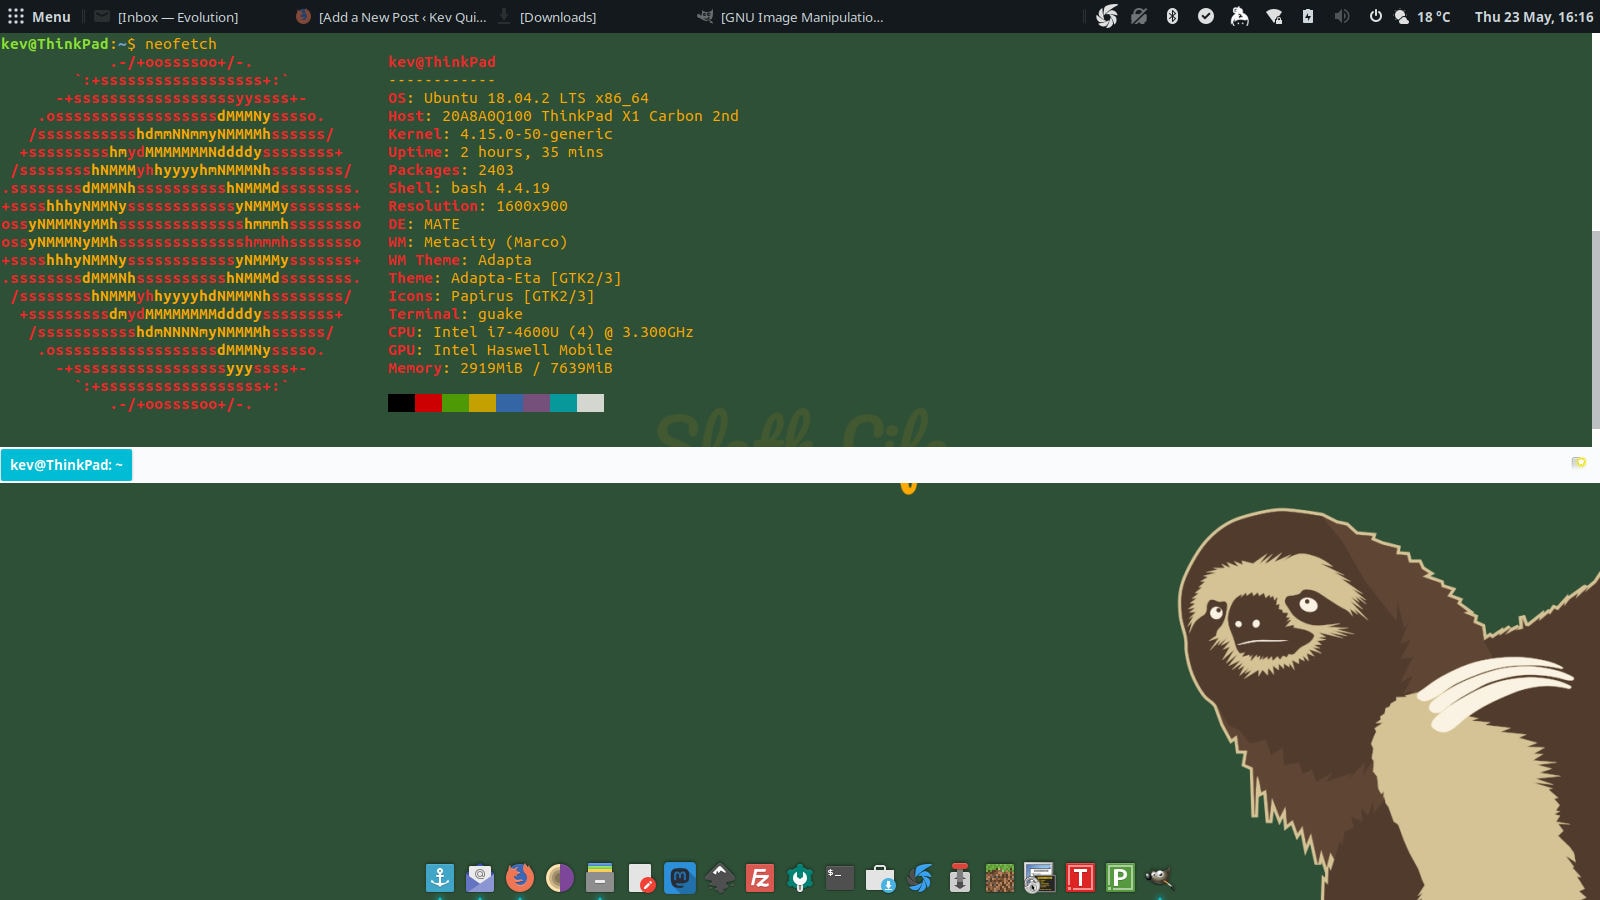Open the Menu applications launcher
Image resolution: width=1600 pixels, height=900 pixels.
pyautogui.click(x=40, y=16)
